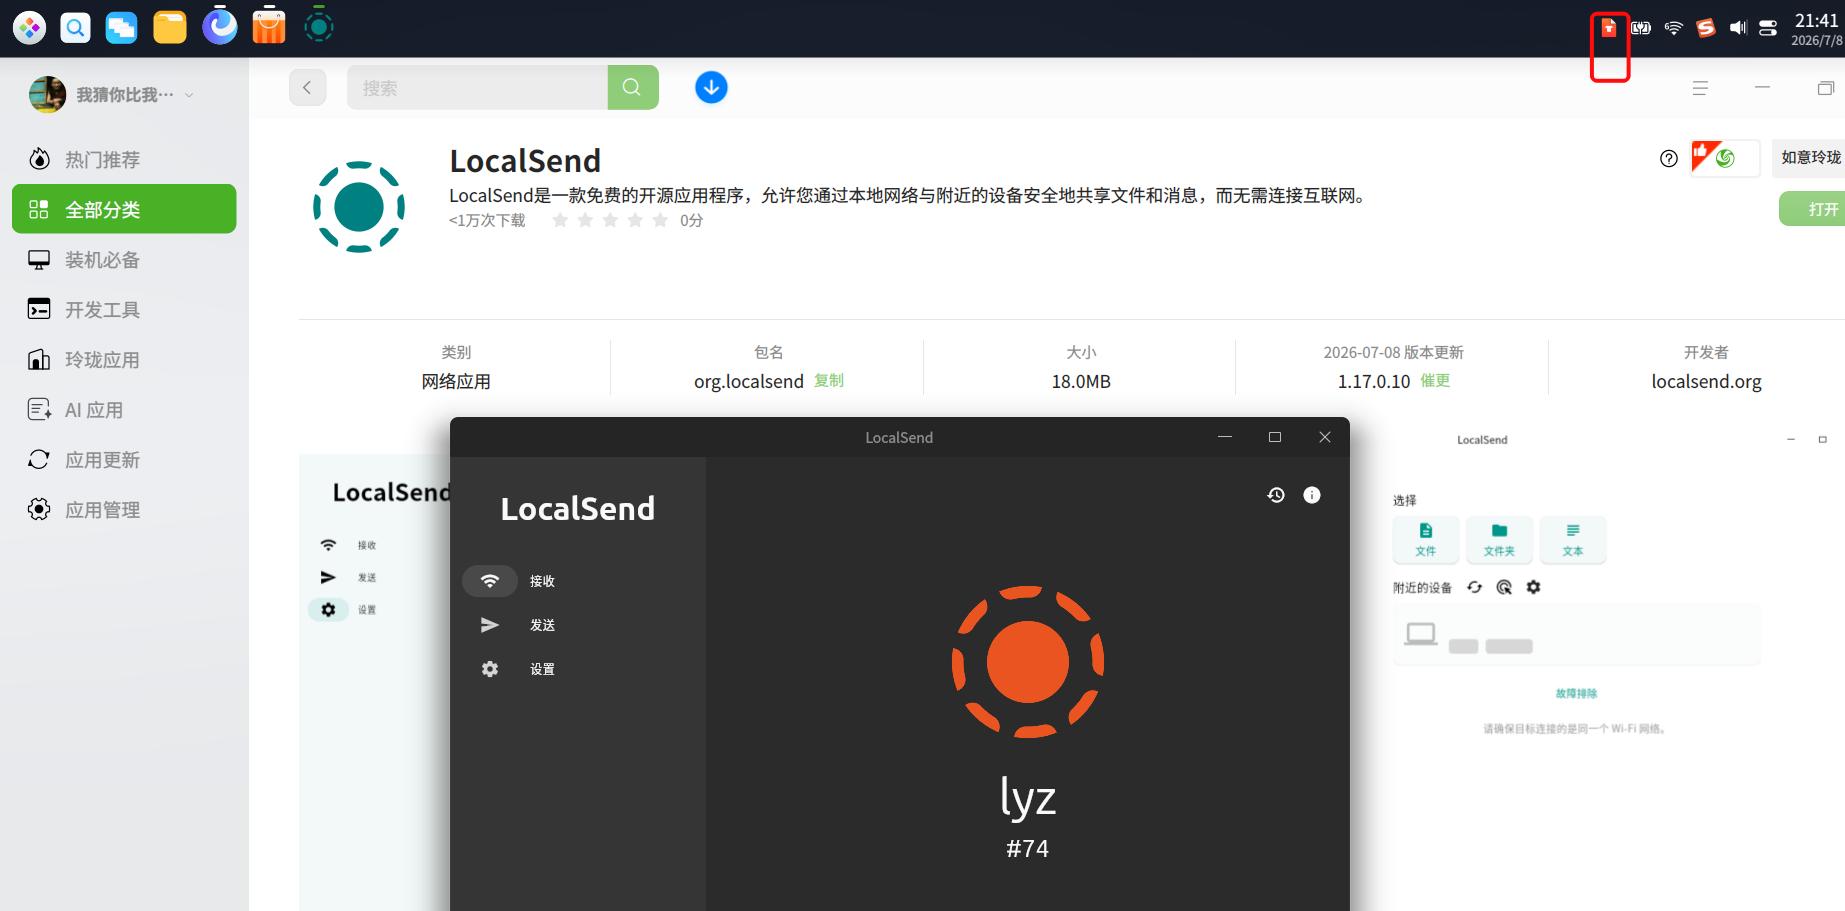Click the developer name localsend.org
Viewport: 1845px width, 911px height.
pos(1706,381)
